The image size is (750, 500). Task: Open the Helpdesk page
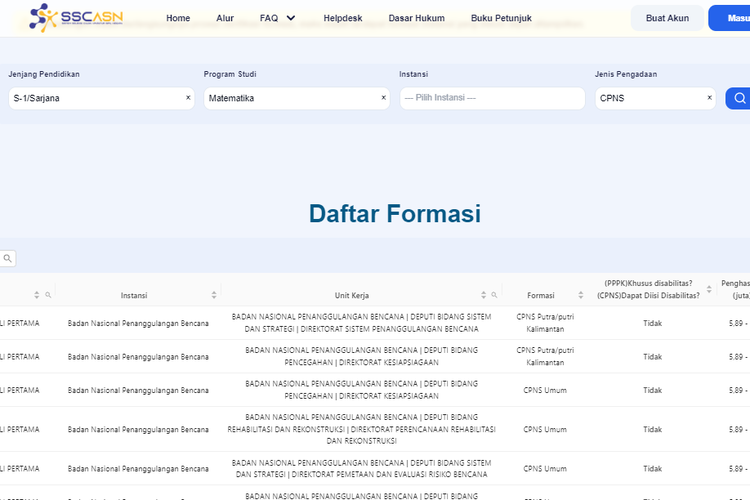pos(342,18)
